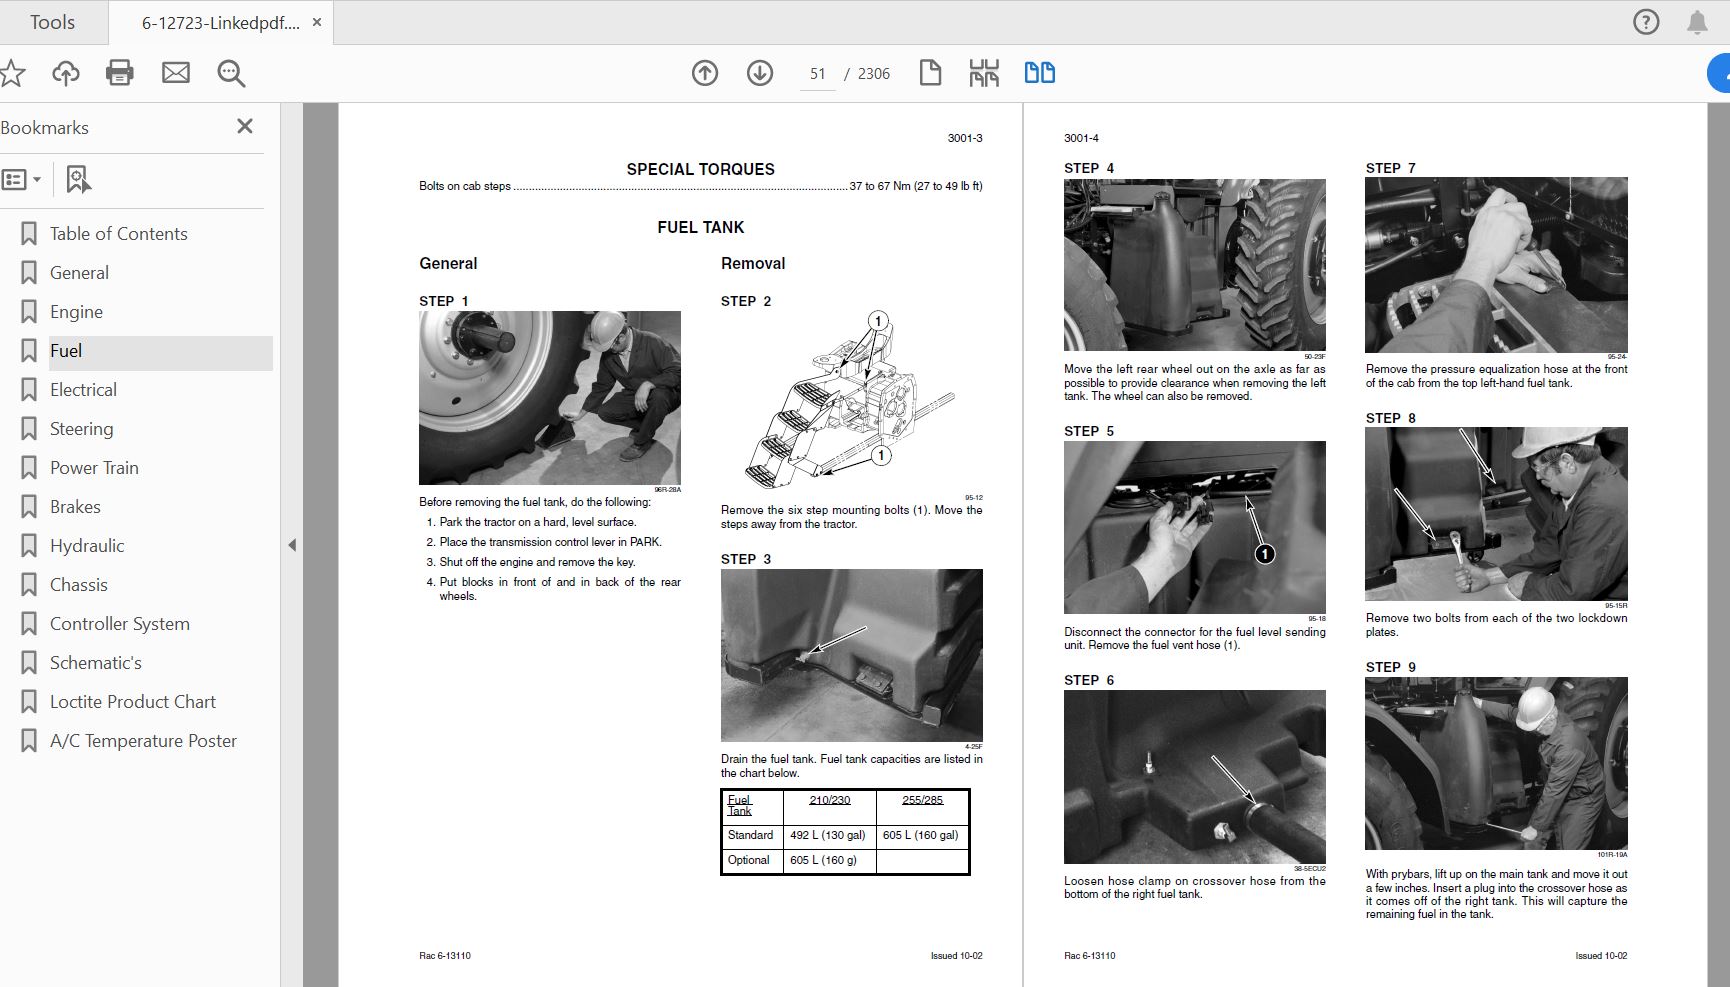Open the Loctite Product Chart bookmark
Viewport: 1730px width, 987px height.
point(132,702)
